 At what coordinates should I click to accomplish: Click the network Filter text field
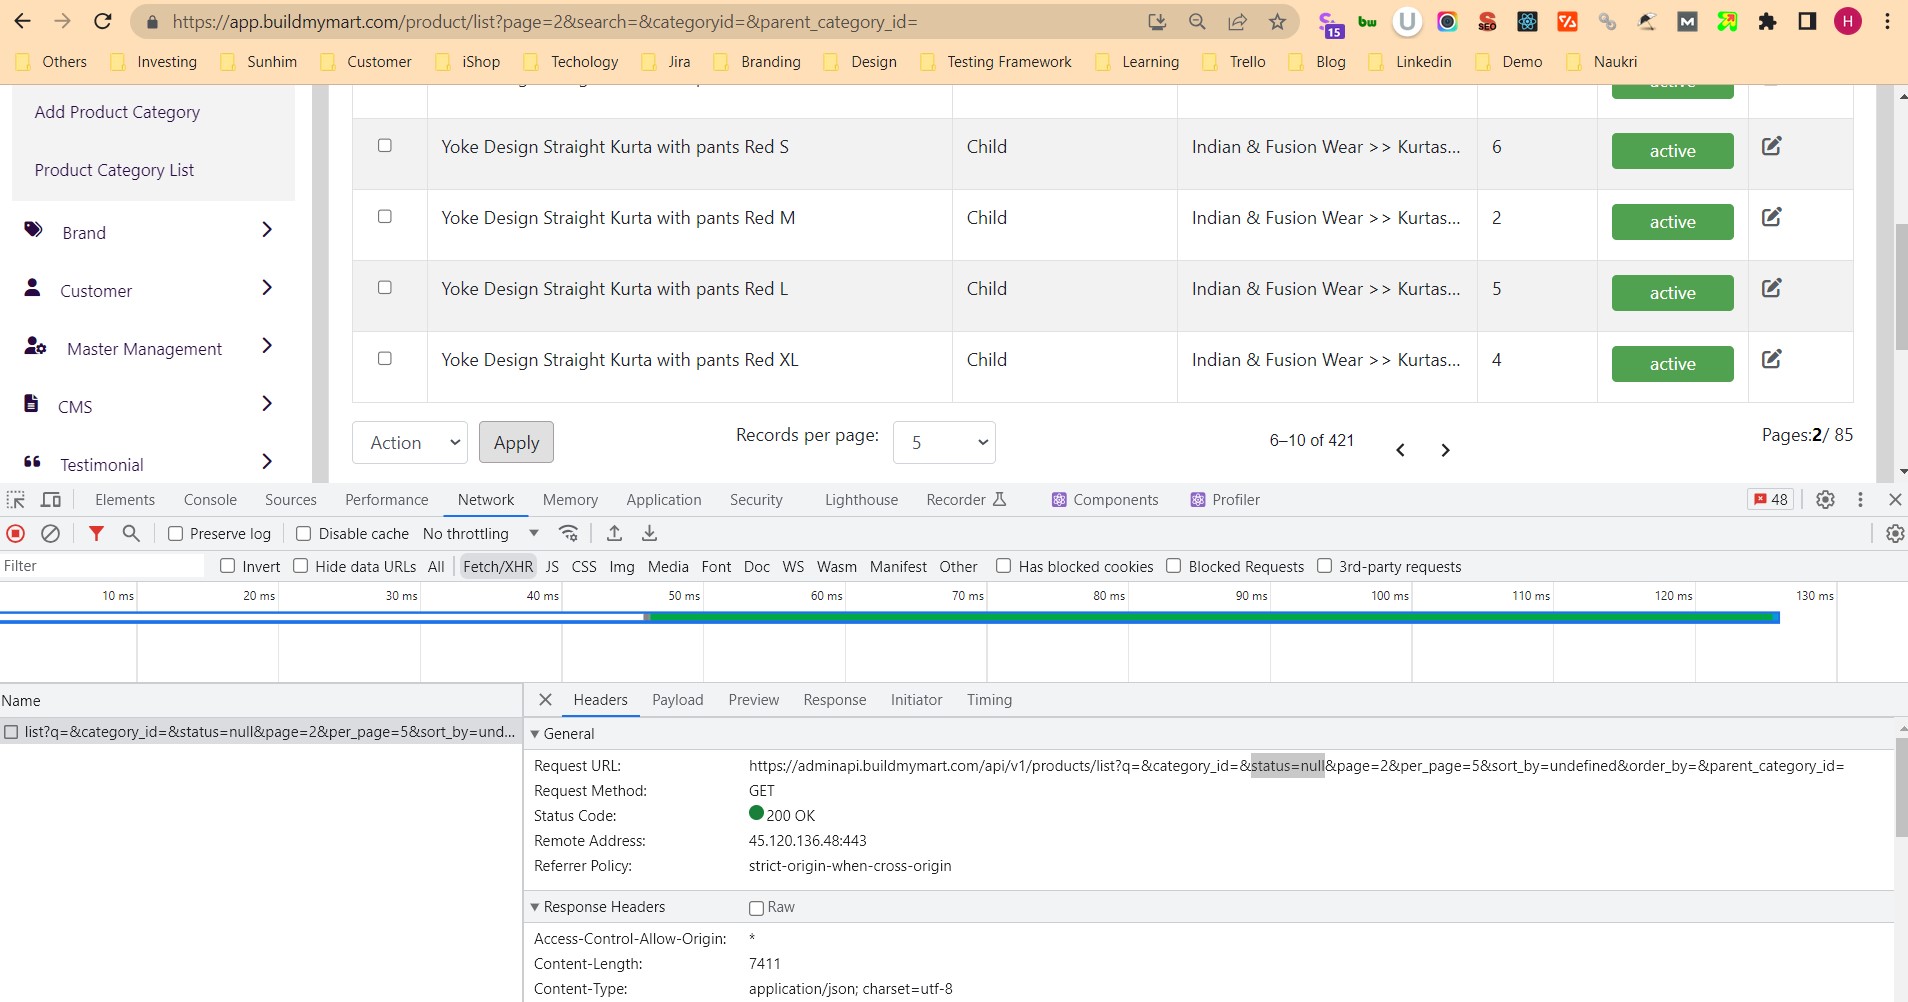[102, 566]
